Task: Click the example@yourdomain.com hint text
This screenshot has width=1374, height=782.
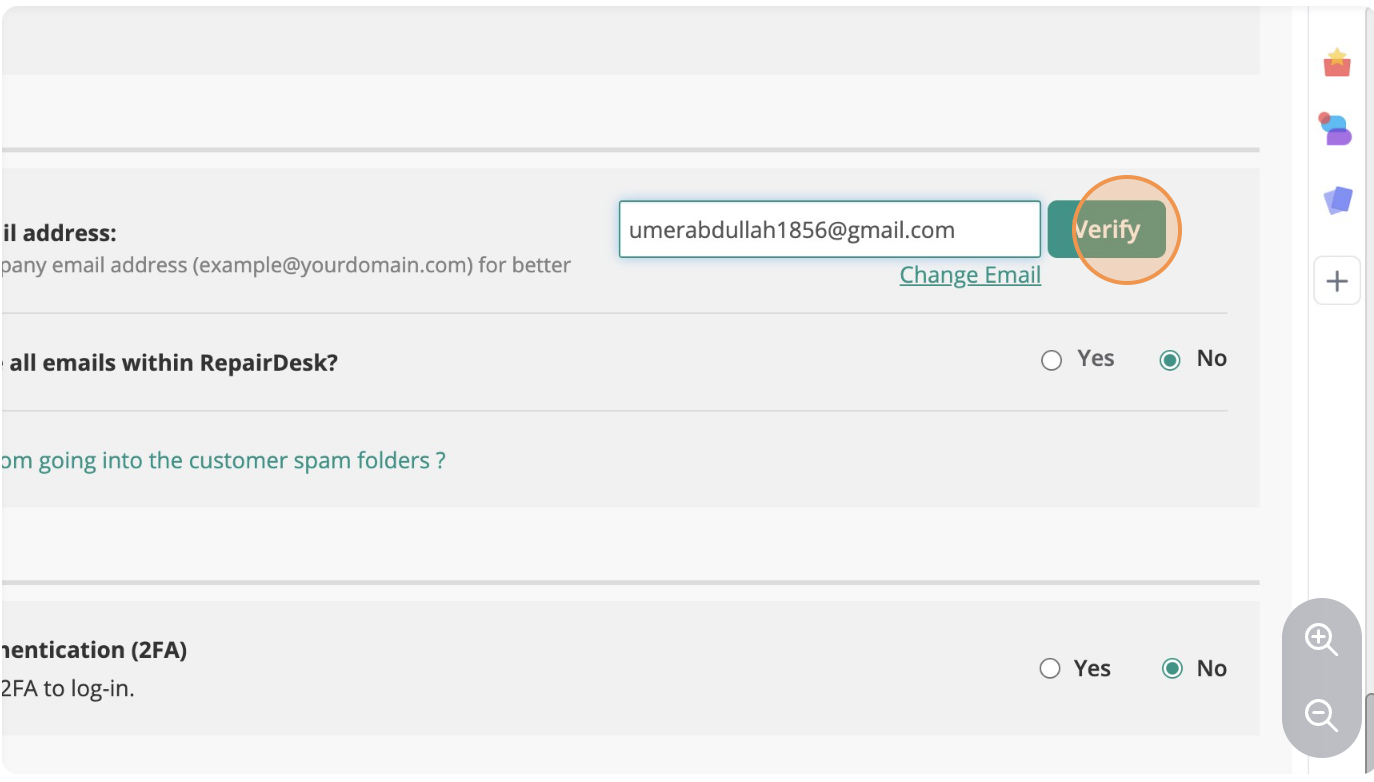Action: click(285, 266)
